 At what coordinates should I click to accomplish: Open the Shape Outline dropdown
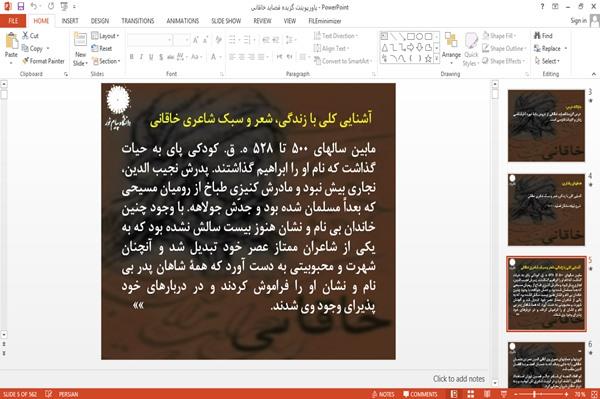[504, 49]
